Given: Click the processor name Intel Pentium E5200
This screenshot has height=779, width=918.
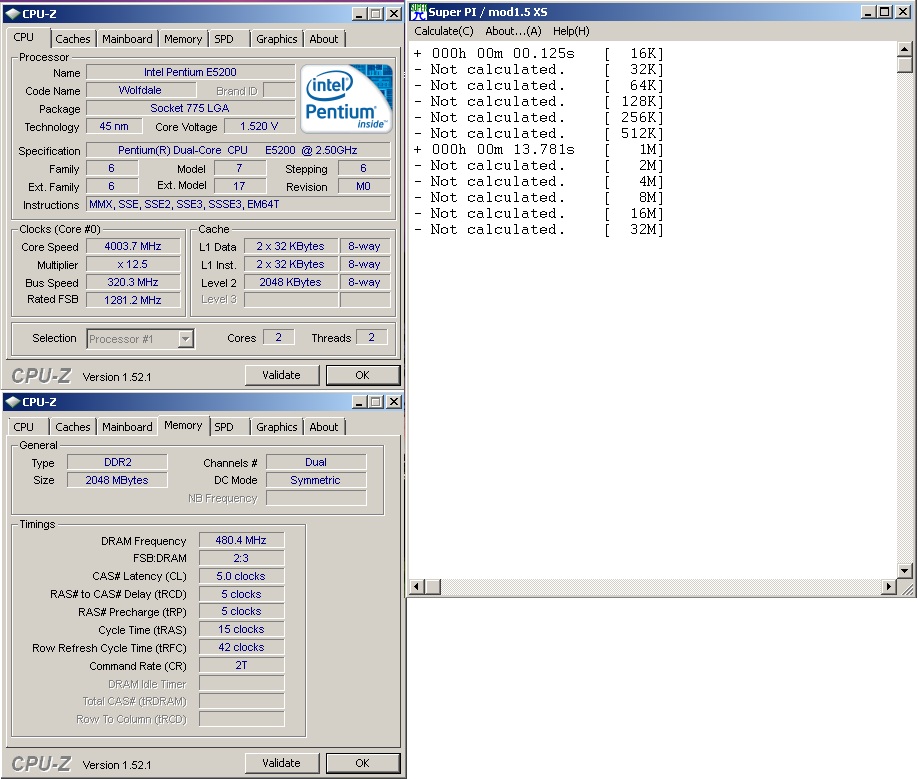Looking at the screenshot, I should (x=190, y=72).
